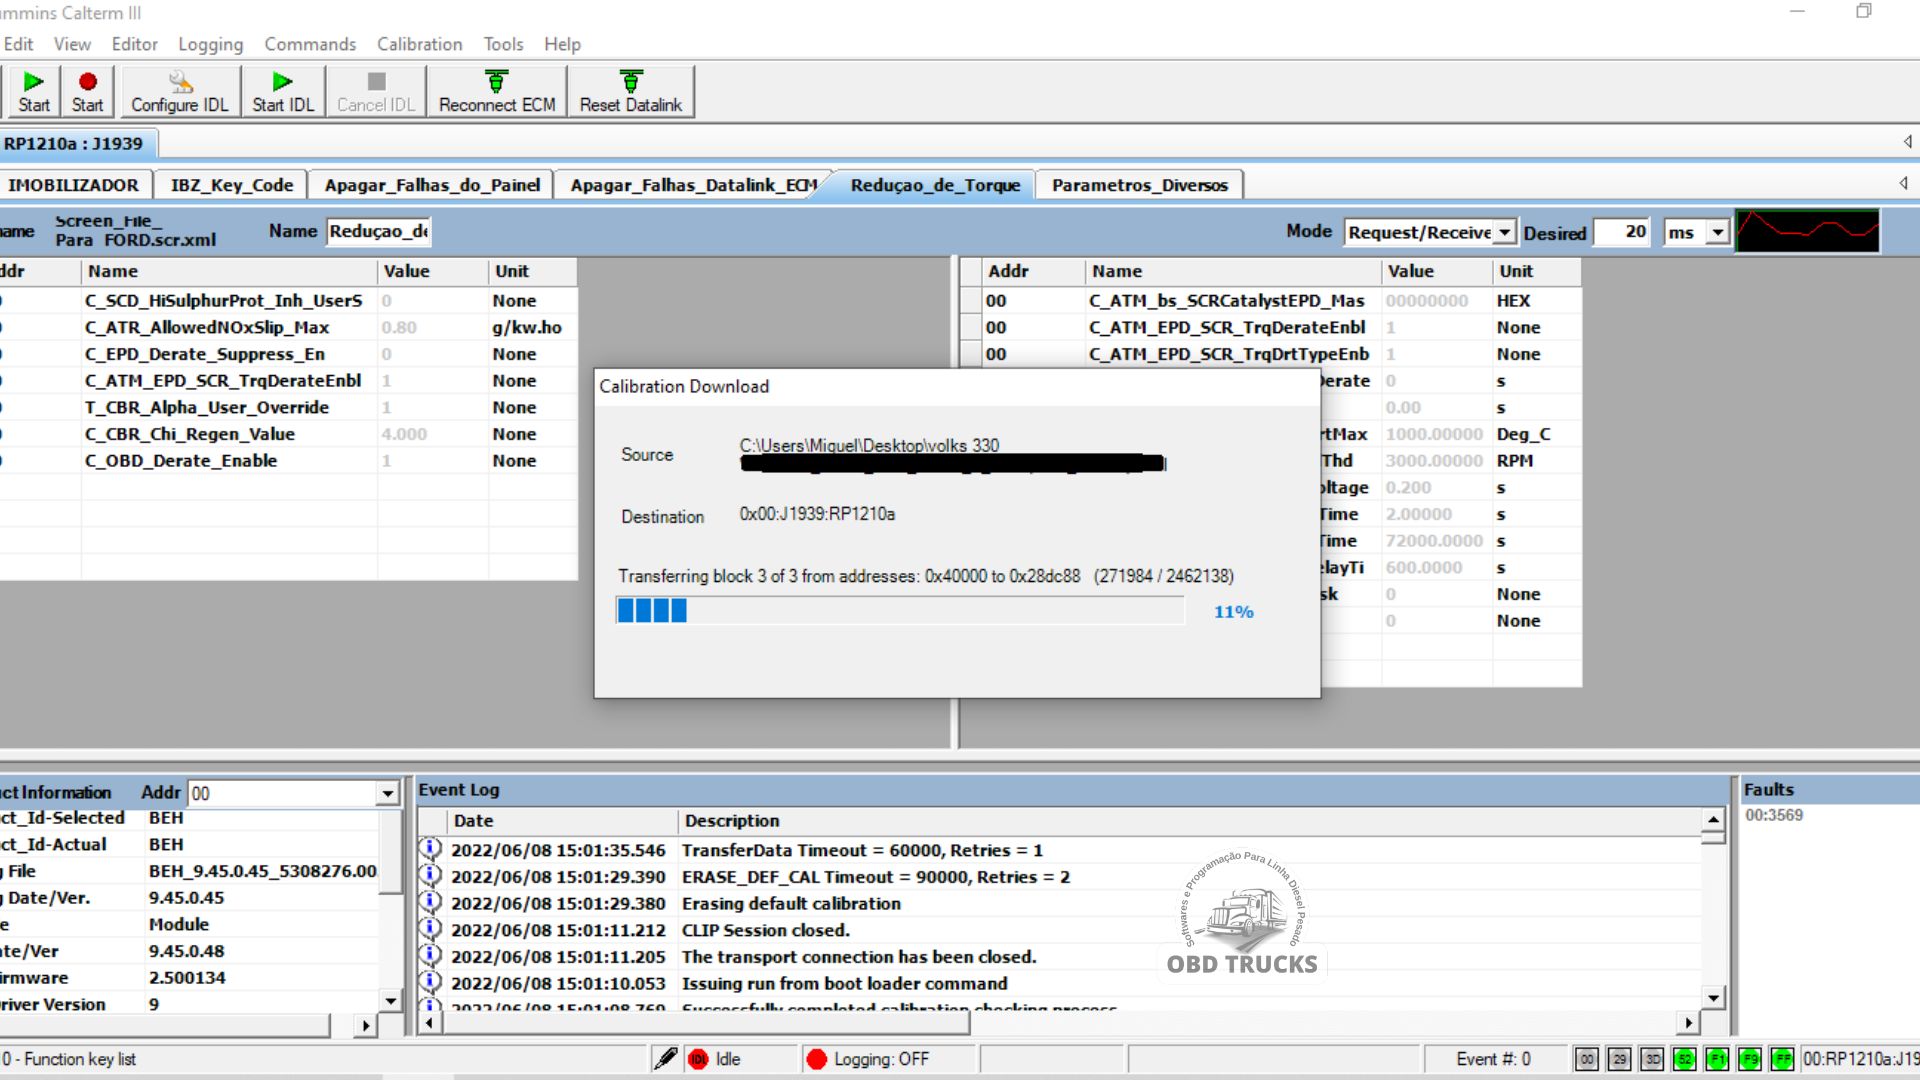Screen dimensions: 1920x1080
Task: Select the Reduçao_de_Torque tab
Action: tap(935, 185)
